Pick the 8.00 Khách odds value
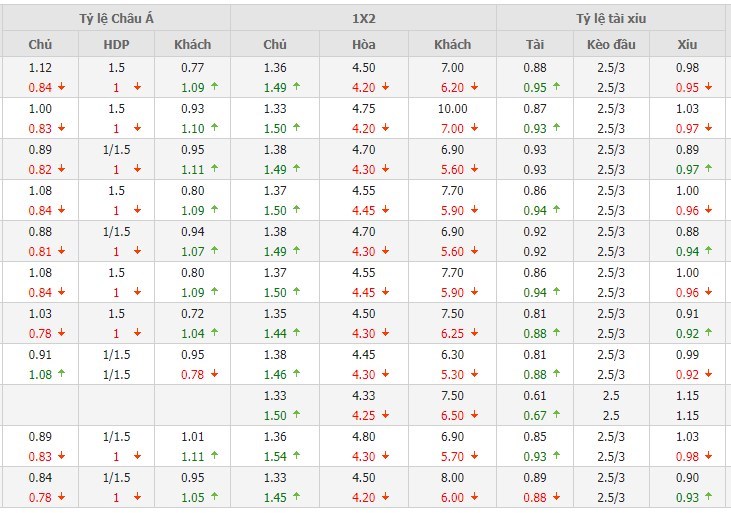The image size is (731, 513). point(452,477)
